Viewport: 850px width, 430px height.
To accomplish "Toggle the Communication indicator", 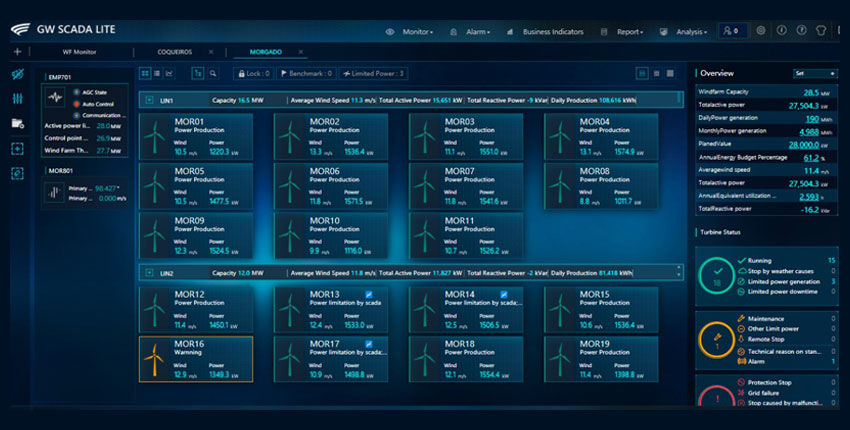I will pyautogui.click(x=76, y=115).
